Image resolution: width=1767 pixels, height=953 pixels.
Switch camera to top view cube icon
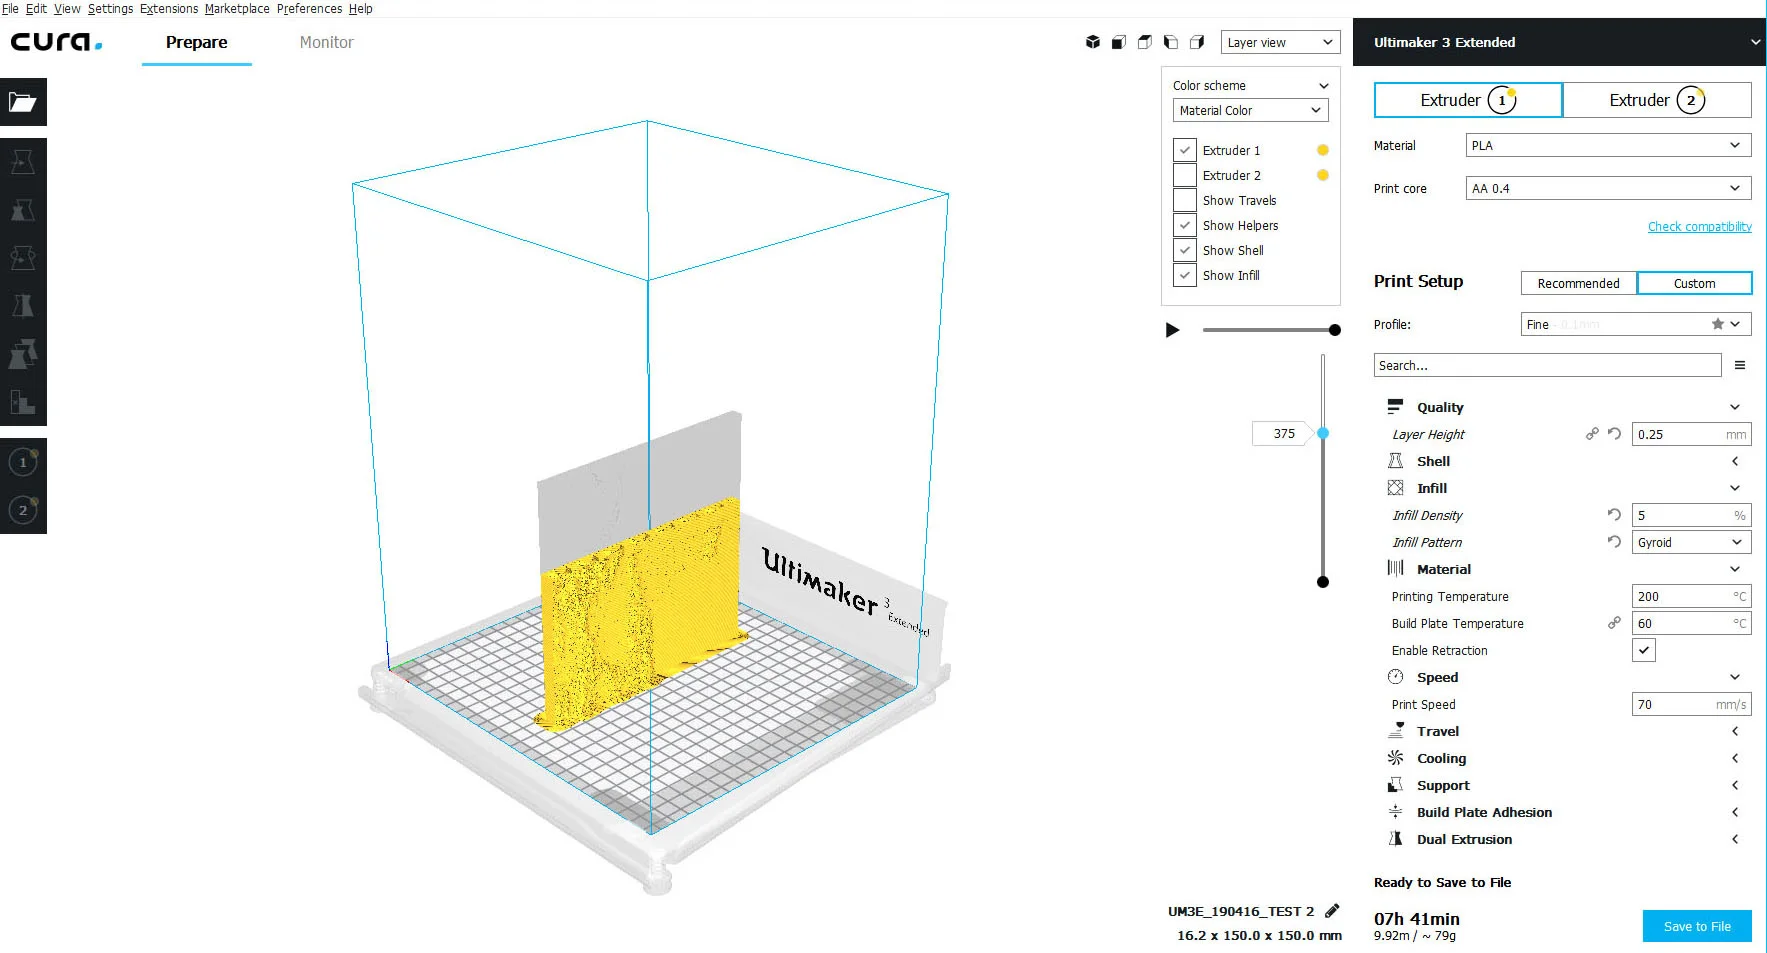pyautogui.click(x=1145, y=42)
